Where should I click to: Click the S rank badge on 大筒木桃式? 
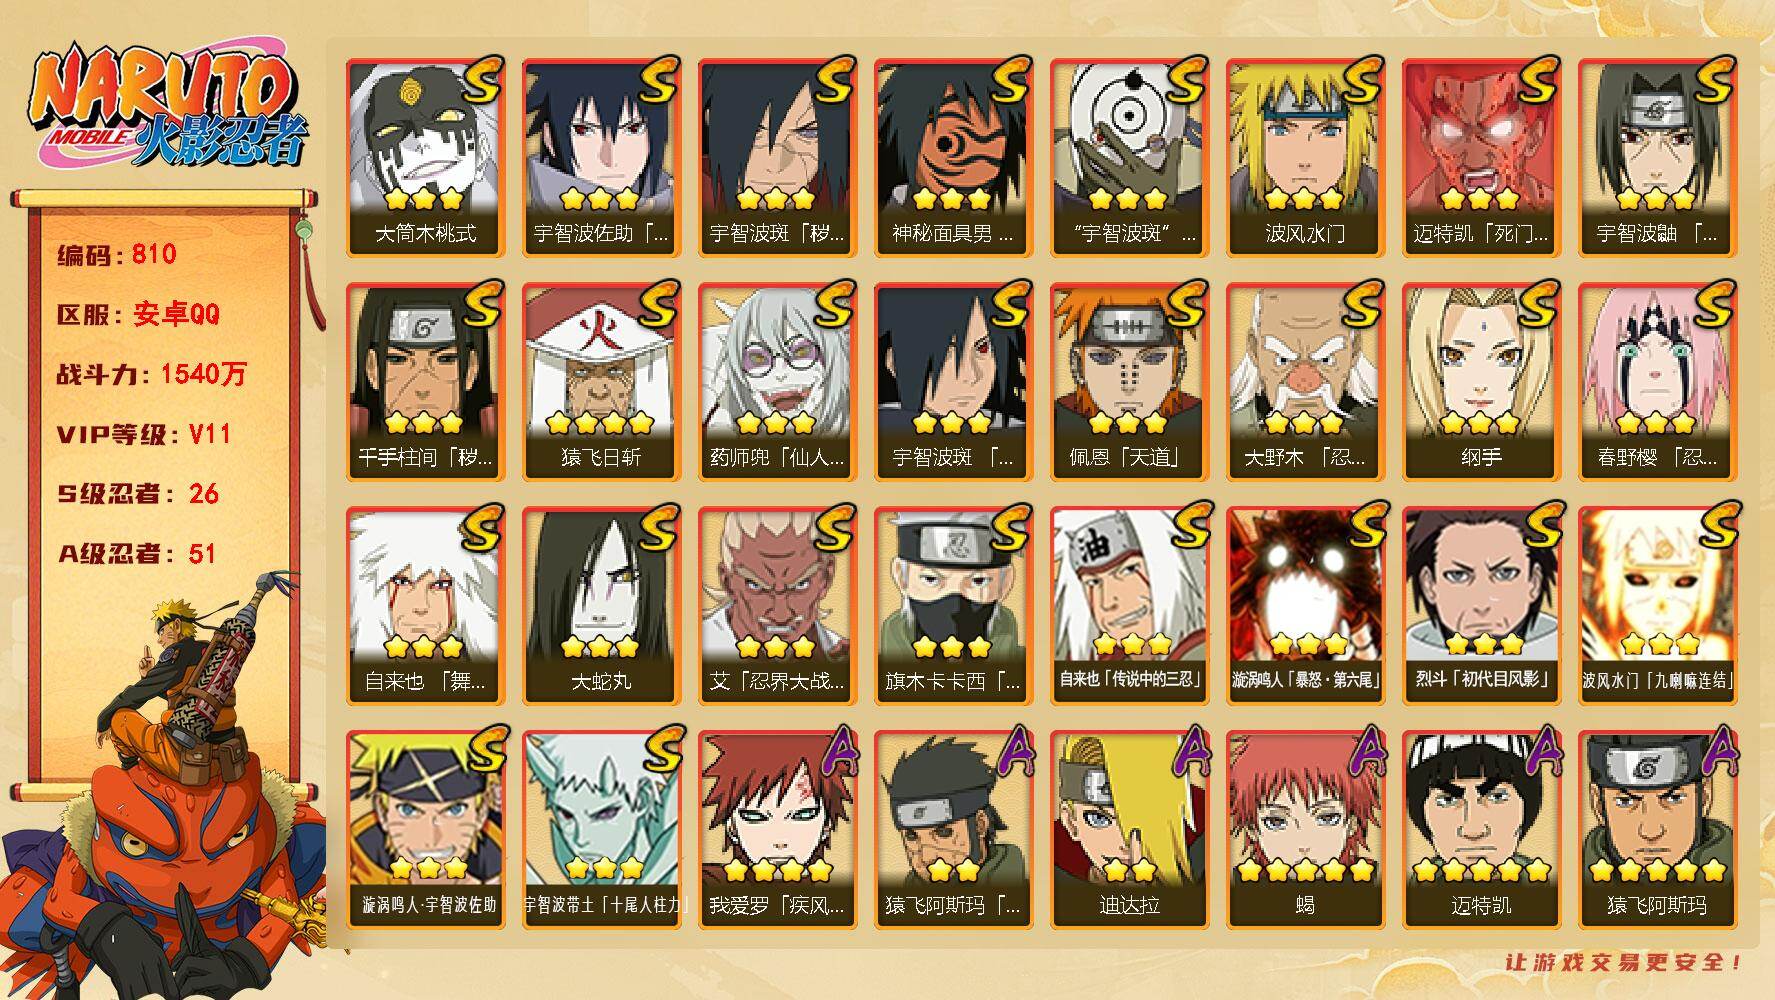point(480,80)
